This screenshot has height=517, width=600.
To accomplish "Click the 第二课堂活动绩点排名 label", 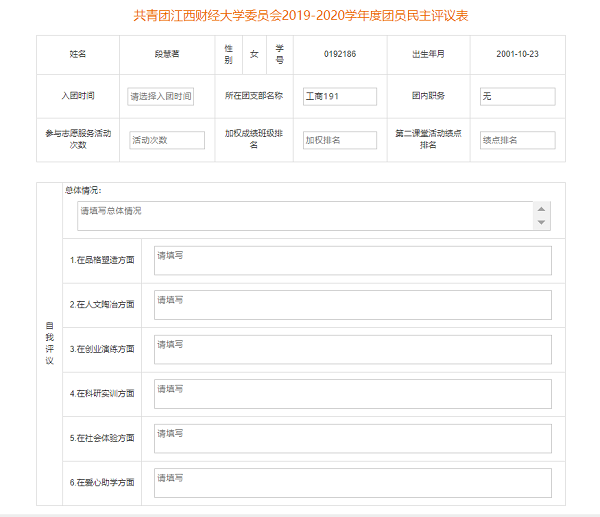I will coord(428,139).
